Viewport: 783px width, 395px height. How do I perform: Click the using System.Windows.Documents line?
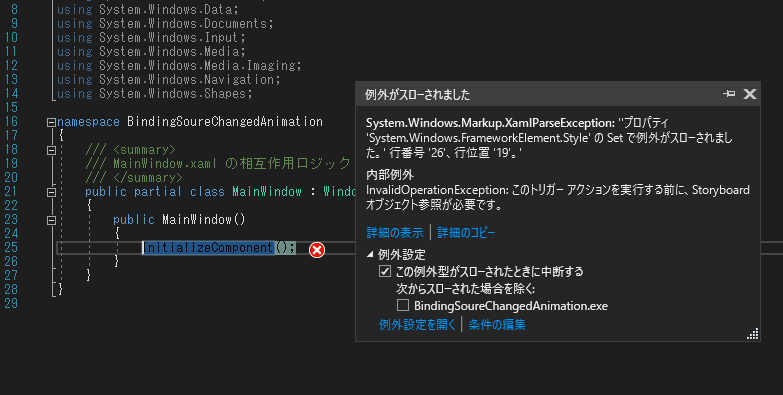165,23
